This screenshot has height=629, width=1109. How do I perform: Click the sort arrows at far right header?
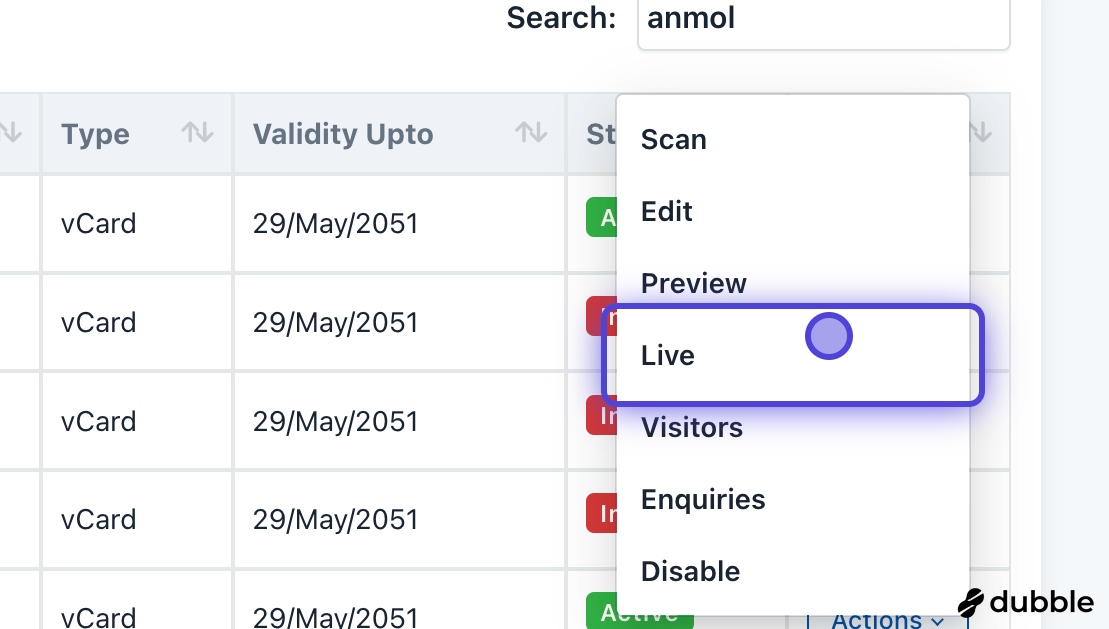pos(982,131)
